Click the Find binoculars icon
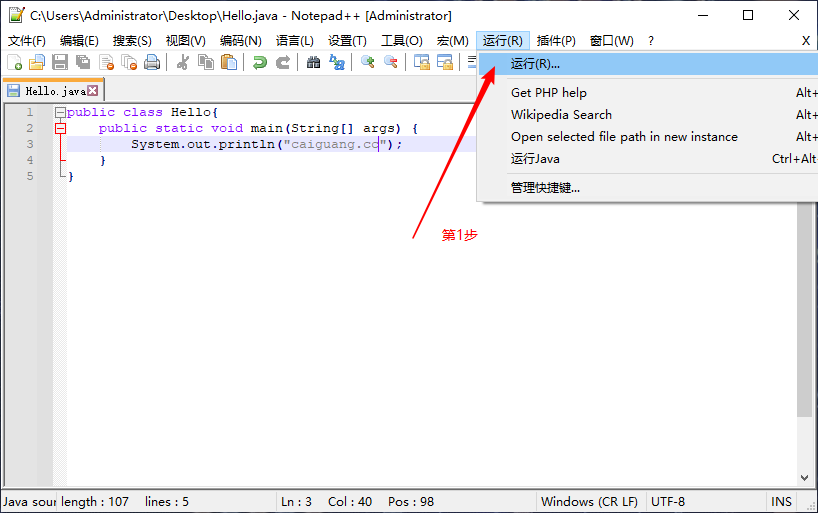818x513 pixels. point(314,62)
